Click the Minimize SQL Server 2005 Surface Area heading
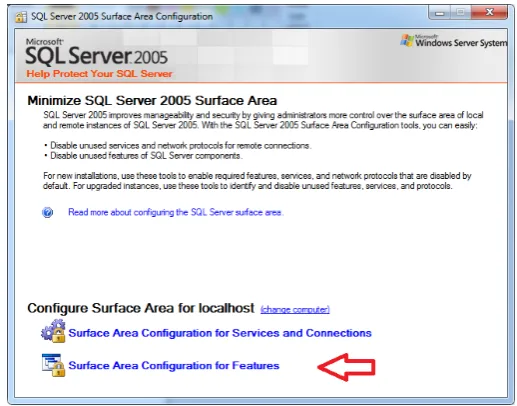The height and width of the screenshot is (406, 517). click(152, 100)
